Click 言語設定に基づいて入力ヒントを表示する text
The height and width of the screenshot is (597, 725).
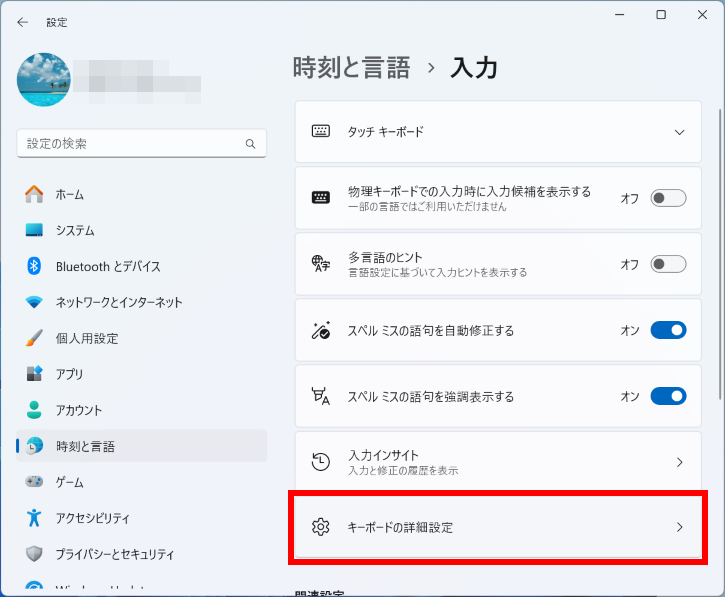click(437, 273)
